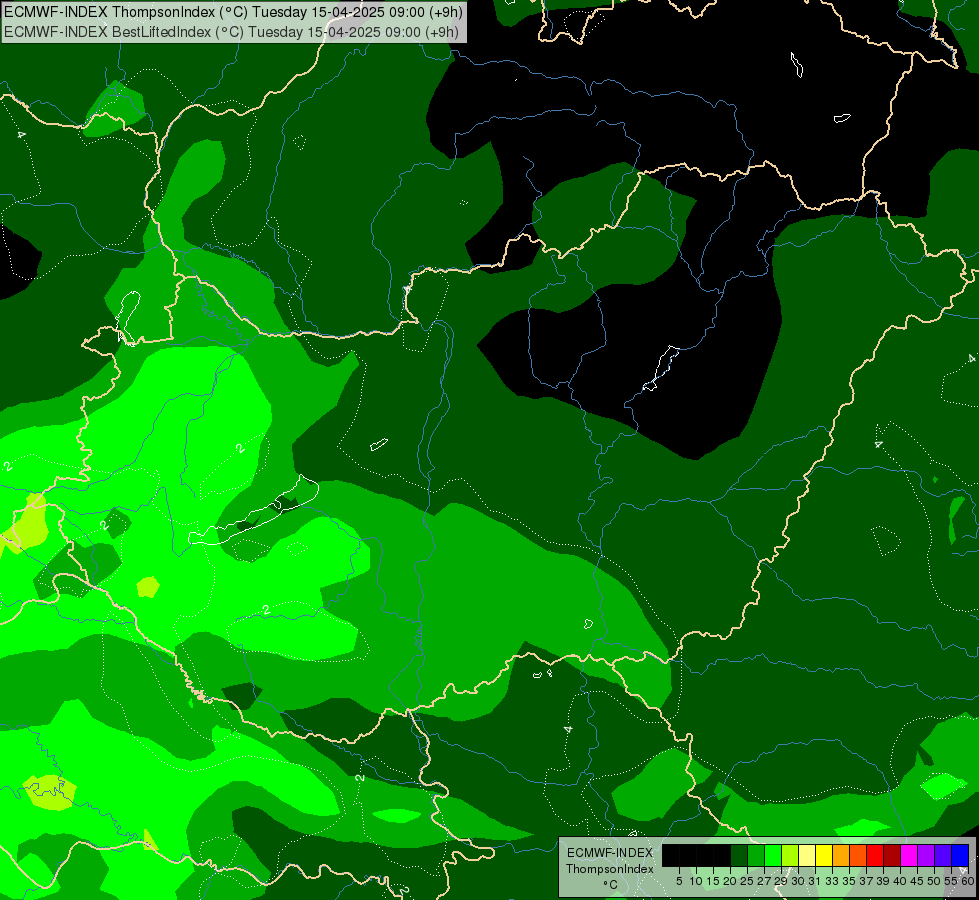Click the legend tick value 31
The height and width of the screenshot is (900, 979).
coord(815,881)
